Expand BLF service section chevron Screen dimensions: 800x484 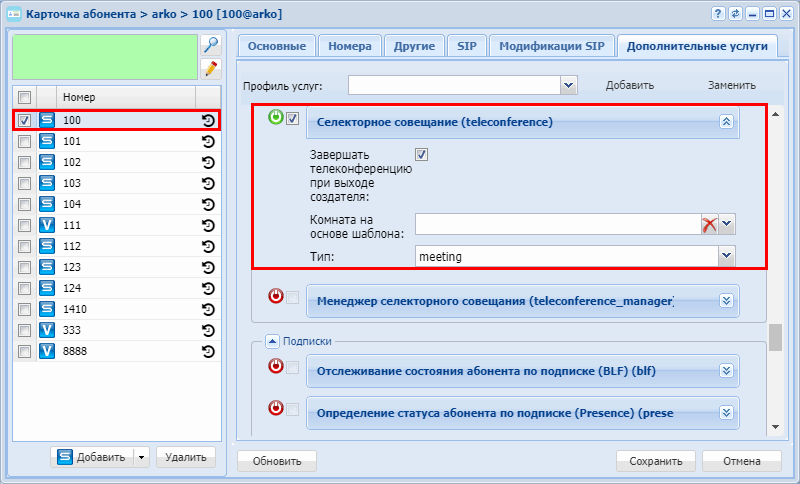(x=727, y=371)
